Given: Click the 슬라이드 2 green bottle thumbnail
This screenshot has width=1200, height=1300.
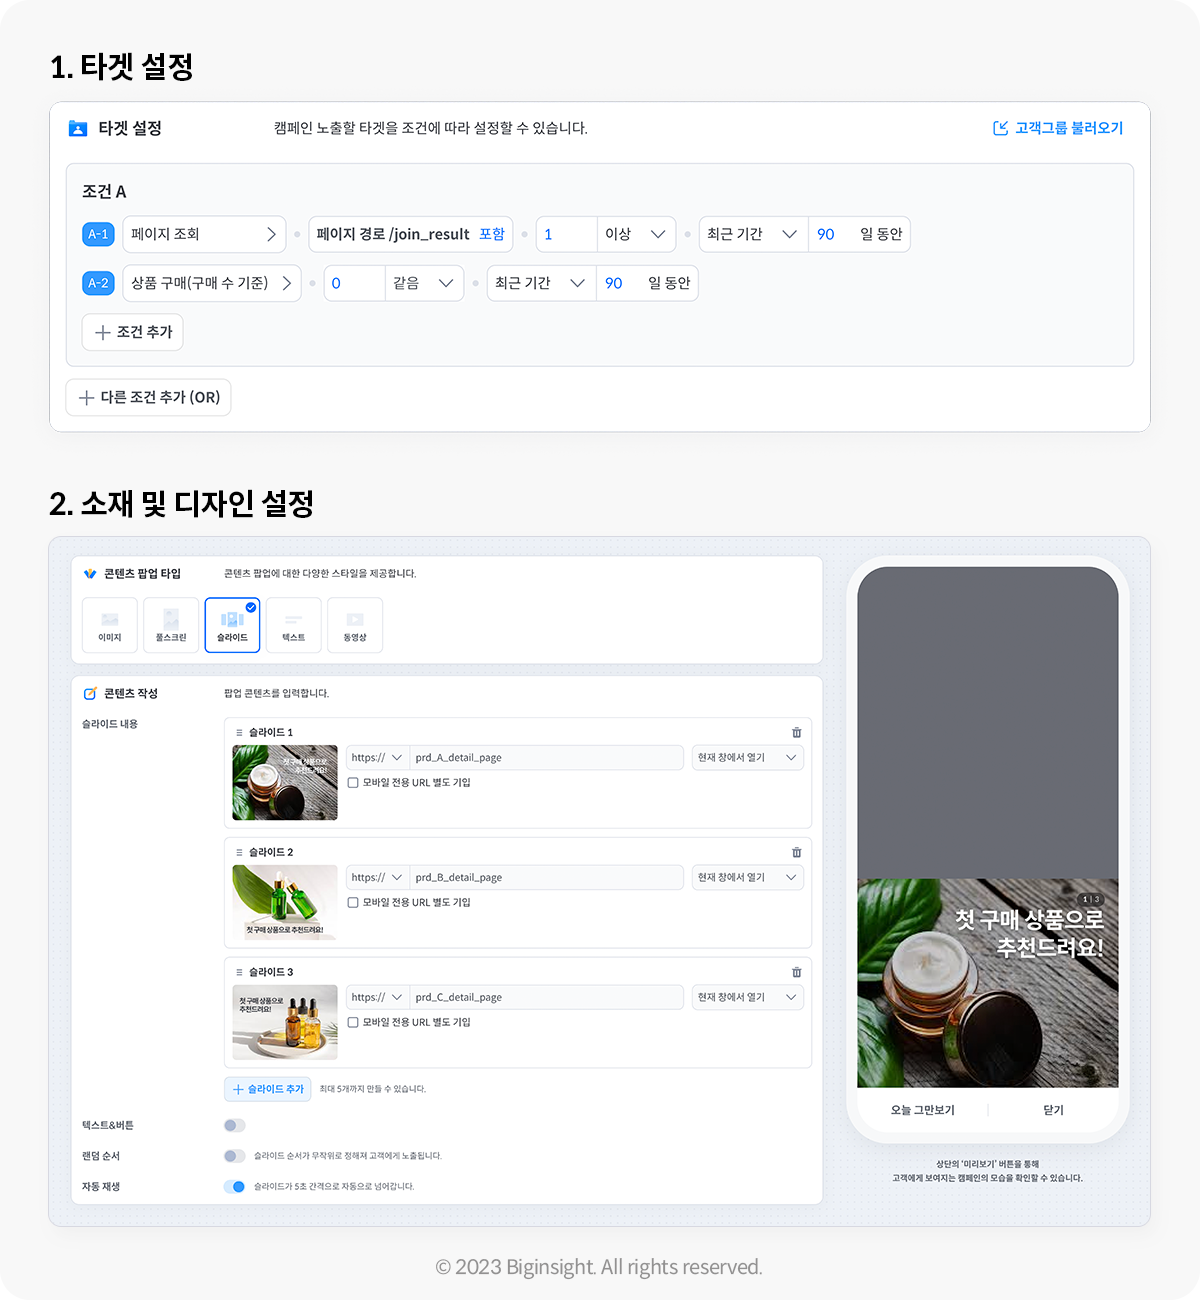Looking at the screenshot, I should tap(285, 903).
